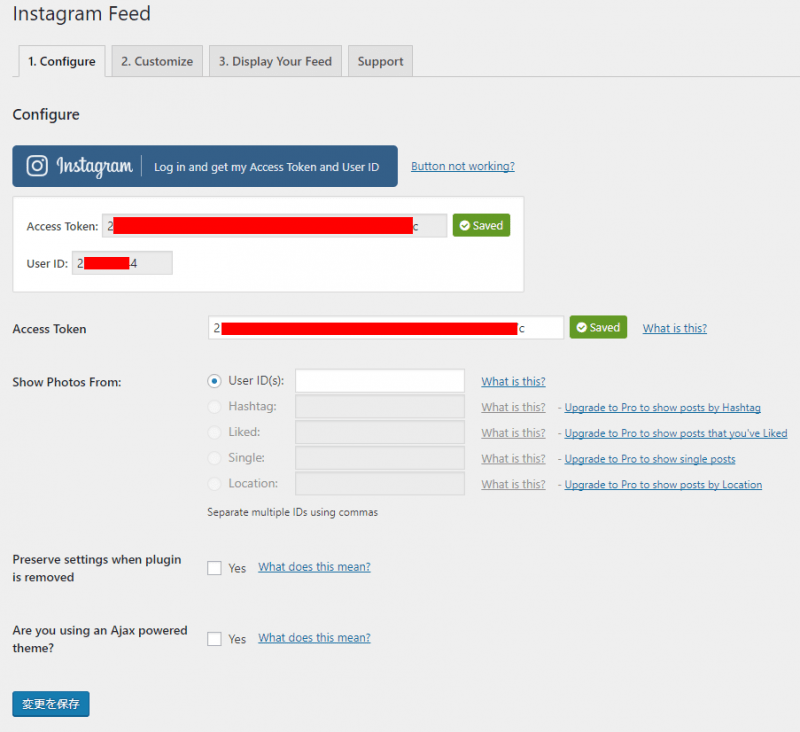Click the Instagram camera logo icon
The width and height of the screenshot is (800, 732).
(x=37, y=166)
